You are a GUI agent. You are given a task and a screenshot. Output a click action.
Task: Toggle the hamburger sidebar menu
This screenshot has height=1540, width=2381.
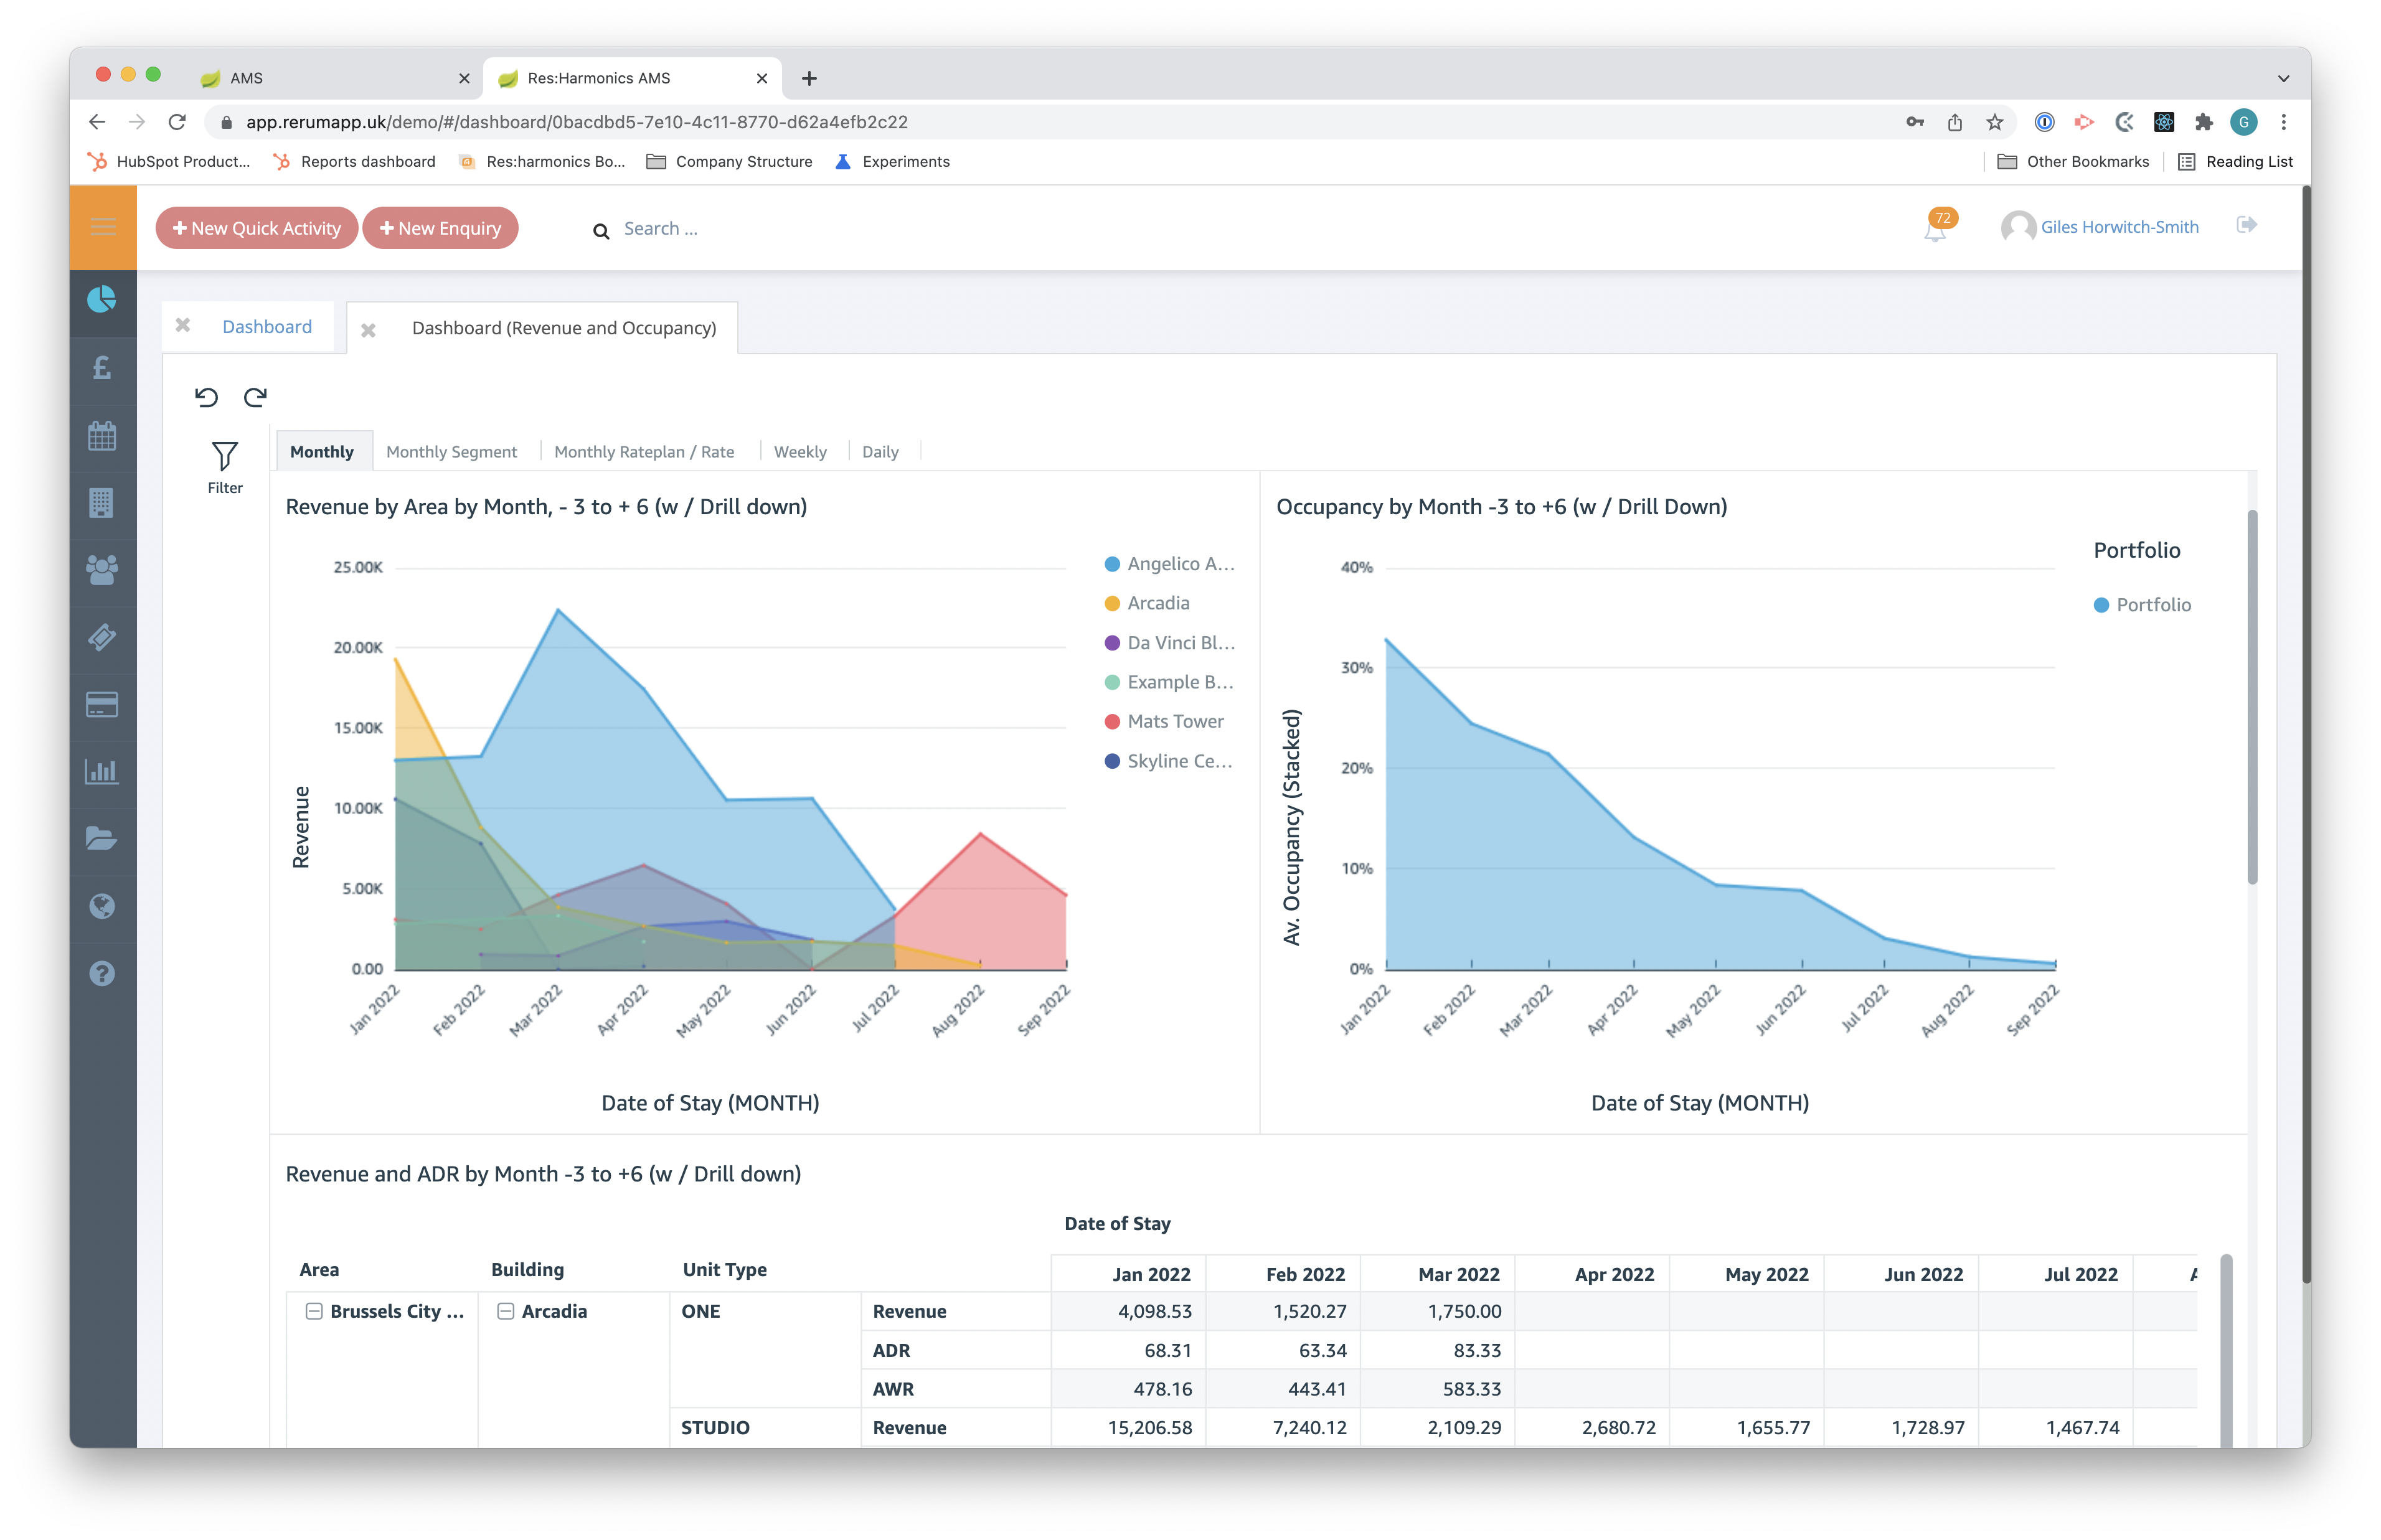(103, 227)
